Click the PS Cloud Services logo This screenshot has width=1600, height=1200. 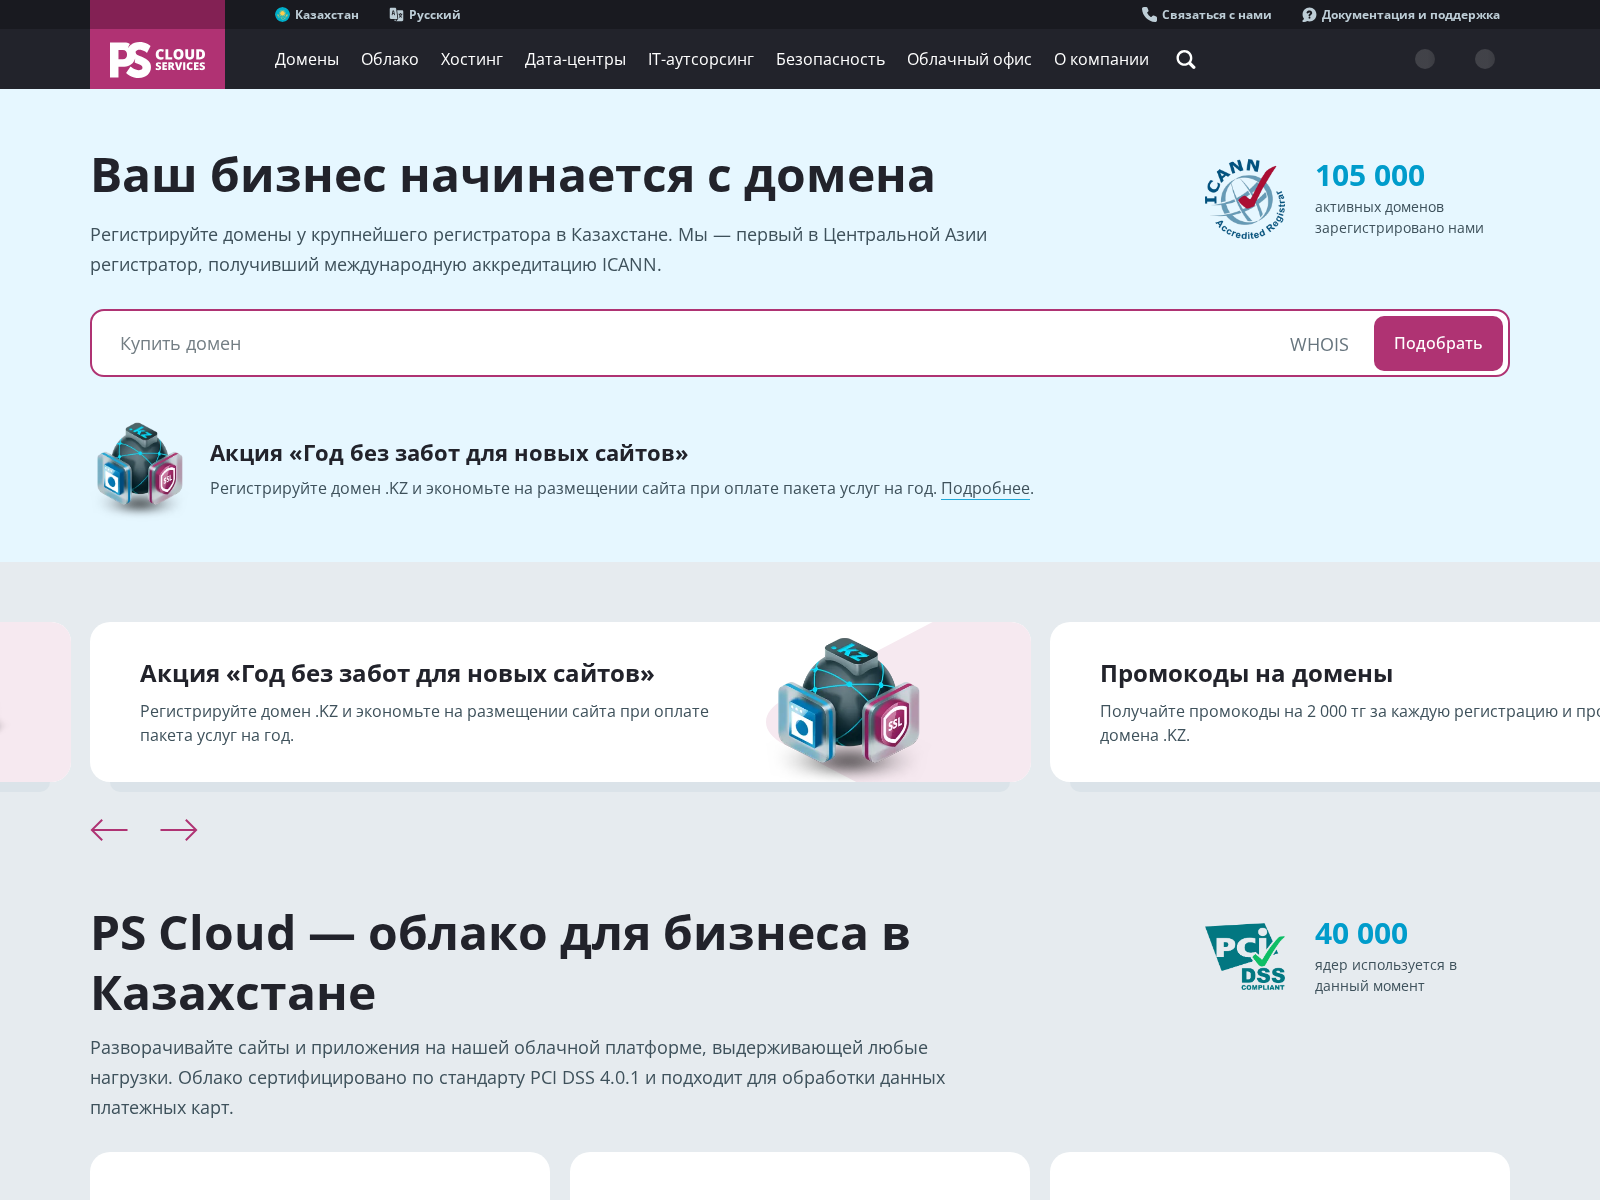157,60
